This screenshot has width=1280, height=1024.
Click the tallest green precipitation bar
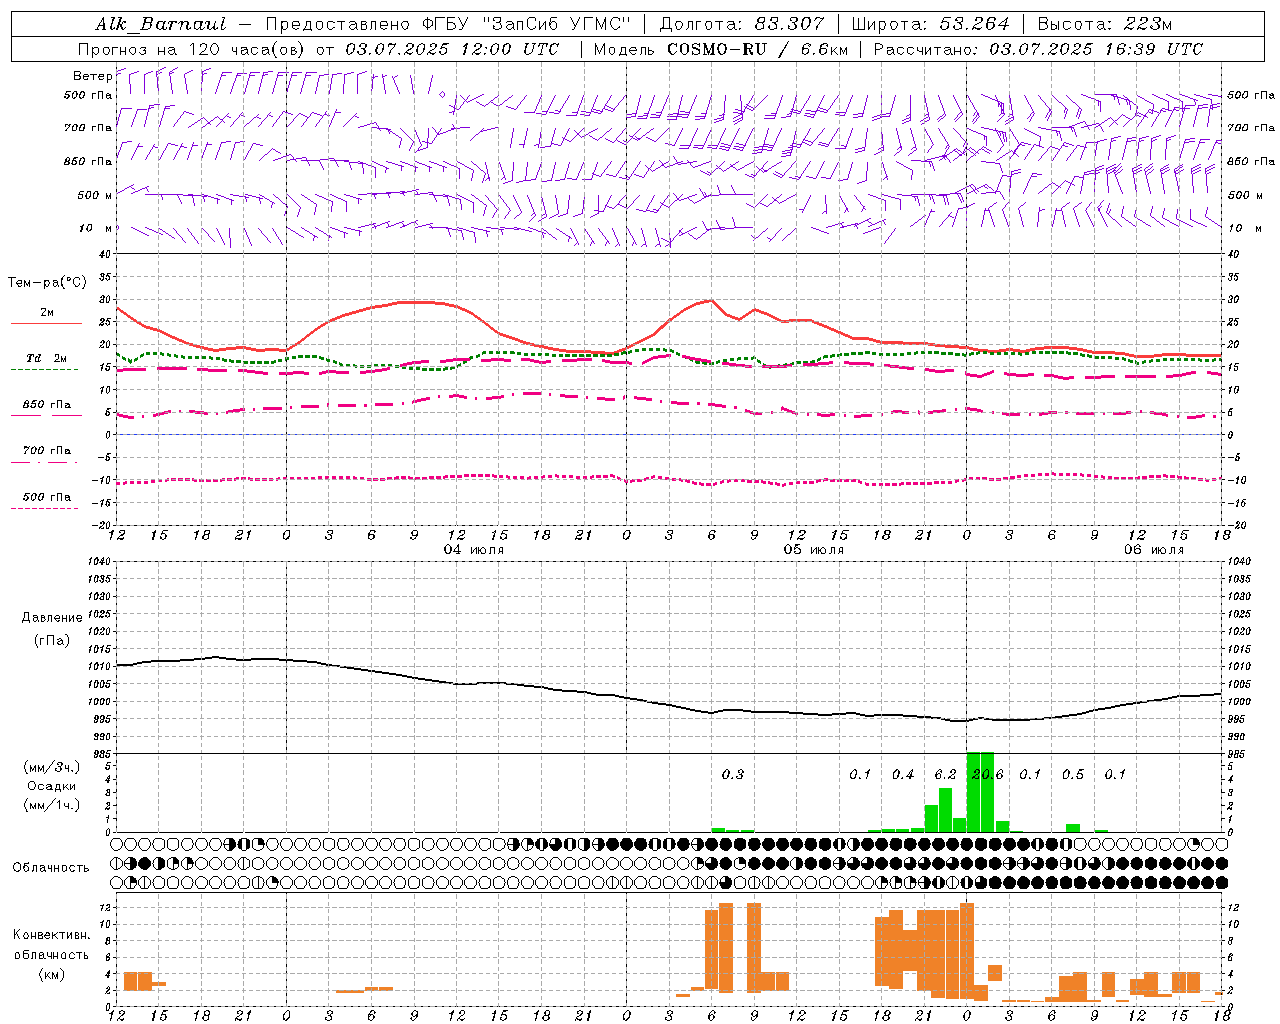point(980,792)
